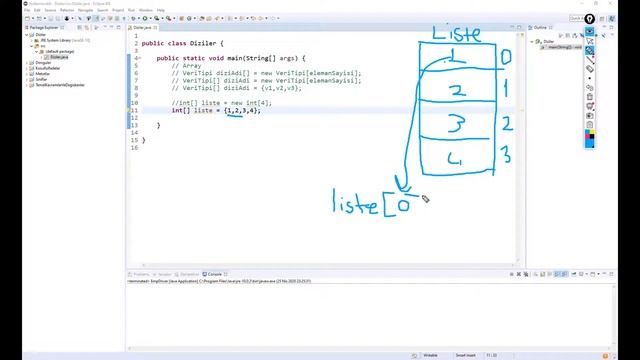Expand the Donguler project
The image size is (640, 360).
tap(27, 63)
